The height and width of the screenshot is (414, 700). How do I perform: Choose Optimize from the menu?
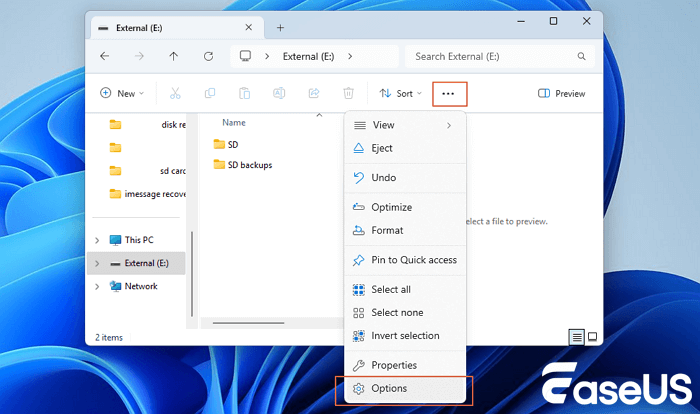(x=405, y=207)
